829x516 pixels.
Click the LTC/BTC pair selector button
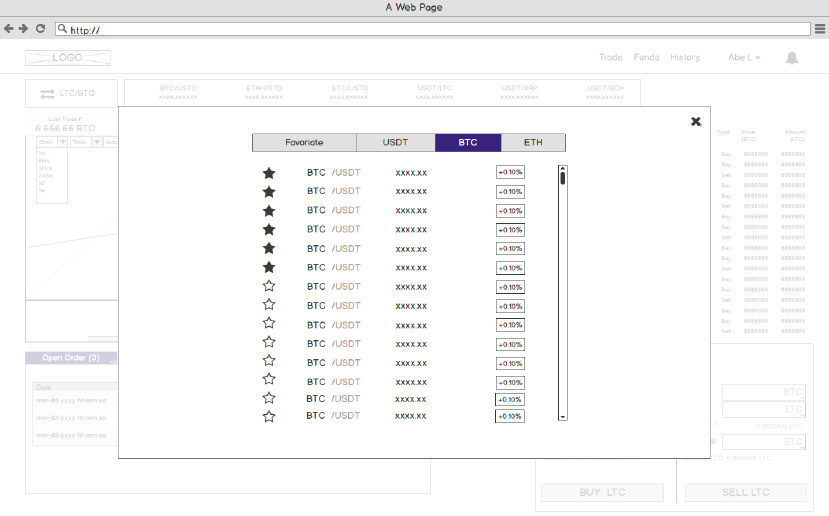pyautogui.click(x=71, y=94)
